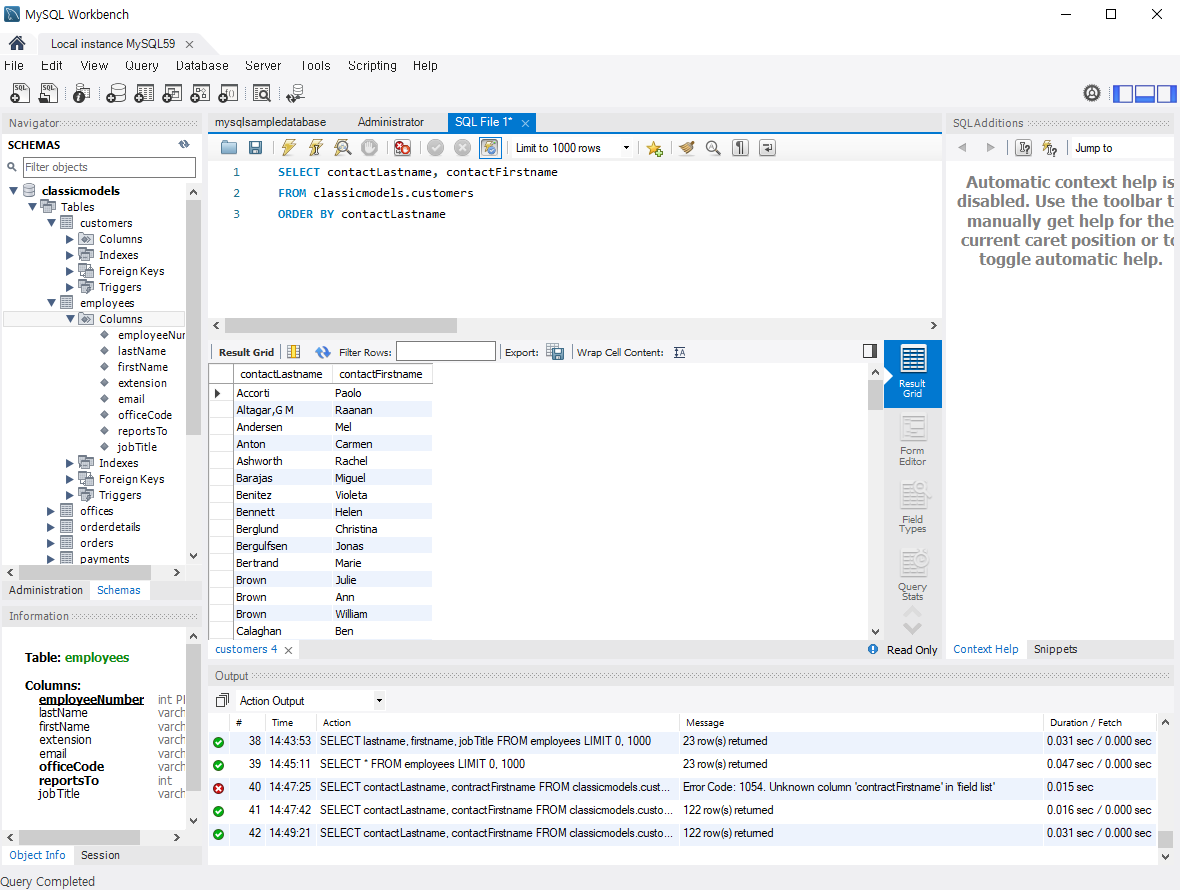Create a new stored procedure icon
The image size is (1180, 890).
[x=199, y=93]
